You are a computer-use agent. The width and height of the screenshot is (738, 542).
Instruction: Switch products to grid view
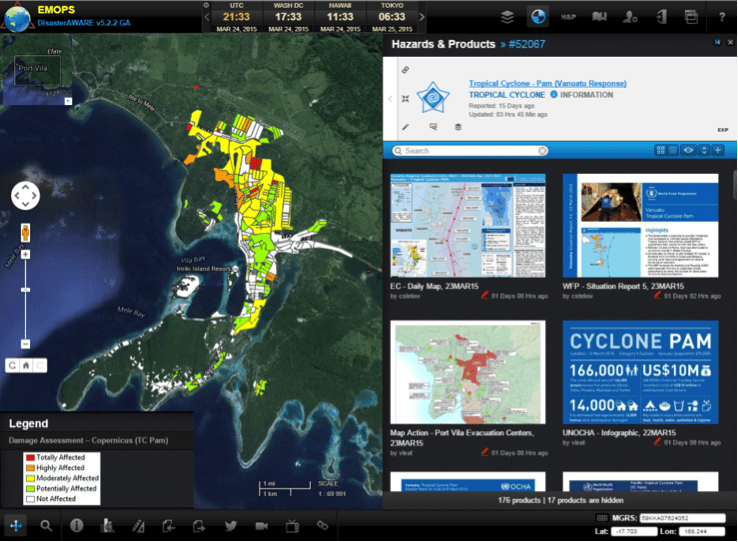click(661, 150)
